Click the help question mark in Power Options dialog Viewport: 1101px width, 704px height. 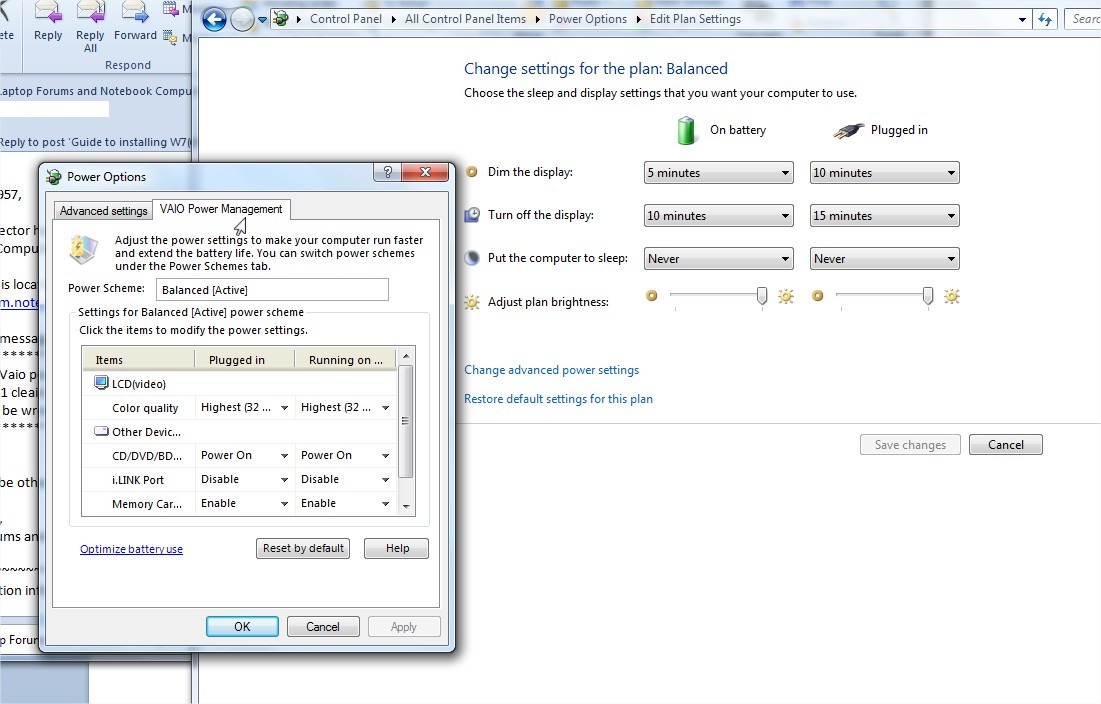point(388,172)
